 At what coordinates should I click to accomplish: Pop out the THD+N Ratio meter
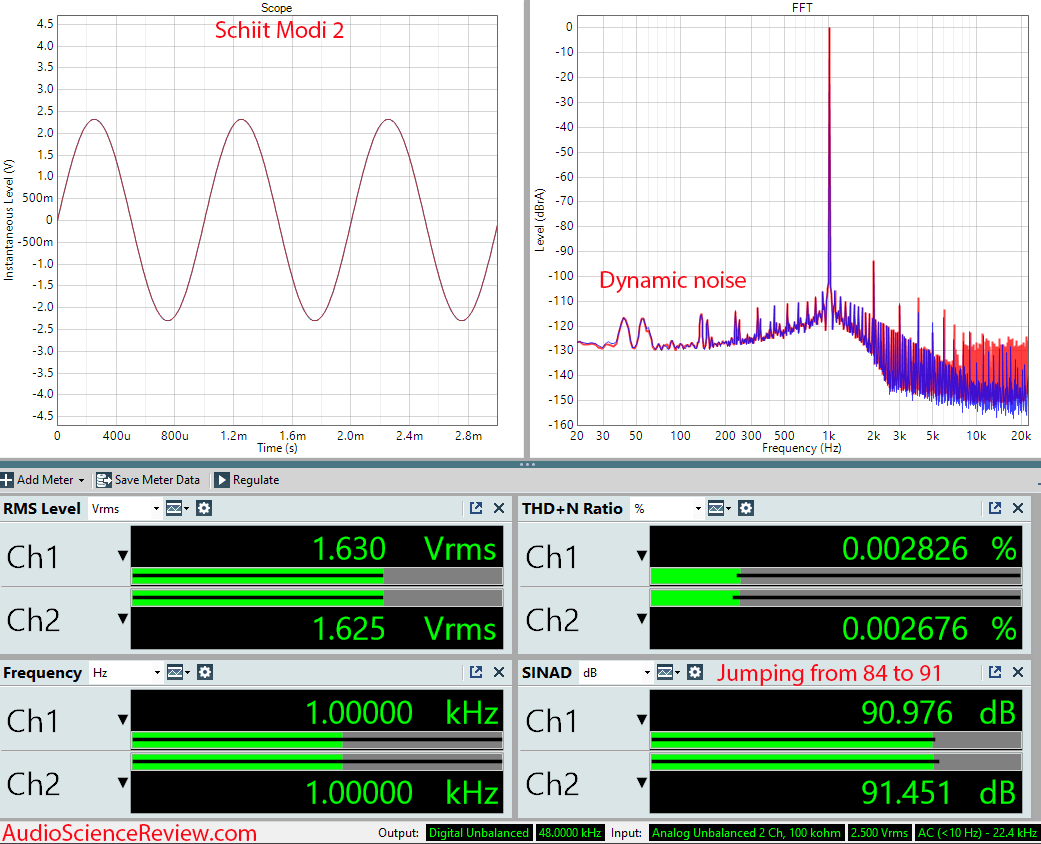click(x=995, y=508)
